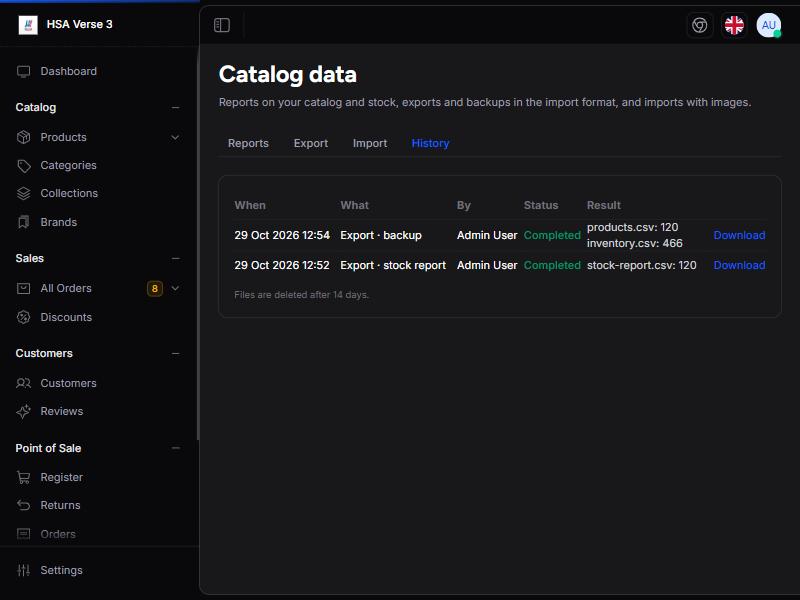Open the AU user avatar menu

coord(768,25)
